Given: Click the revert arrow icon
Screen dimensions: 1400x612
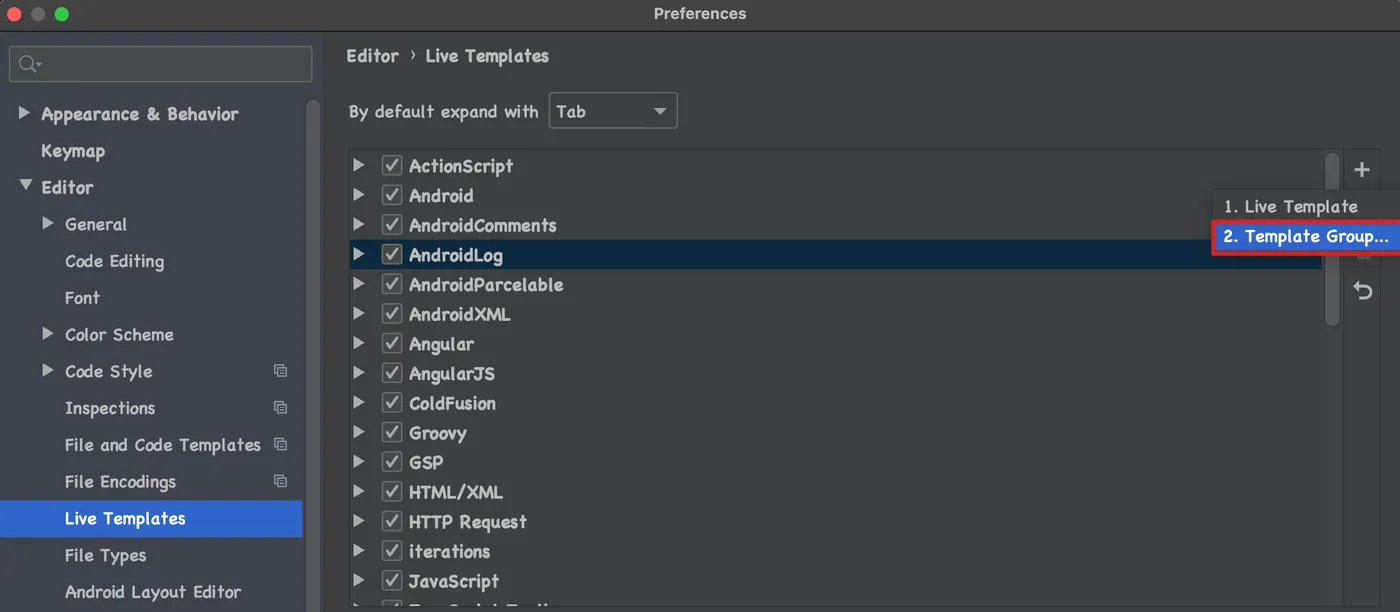Looking at the screenshot, I should tap(1362, 291).
